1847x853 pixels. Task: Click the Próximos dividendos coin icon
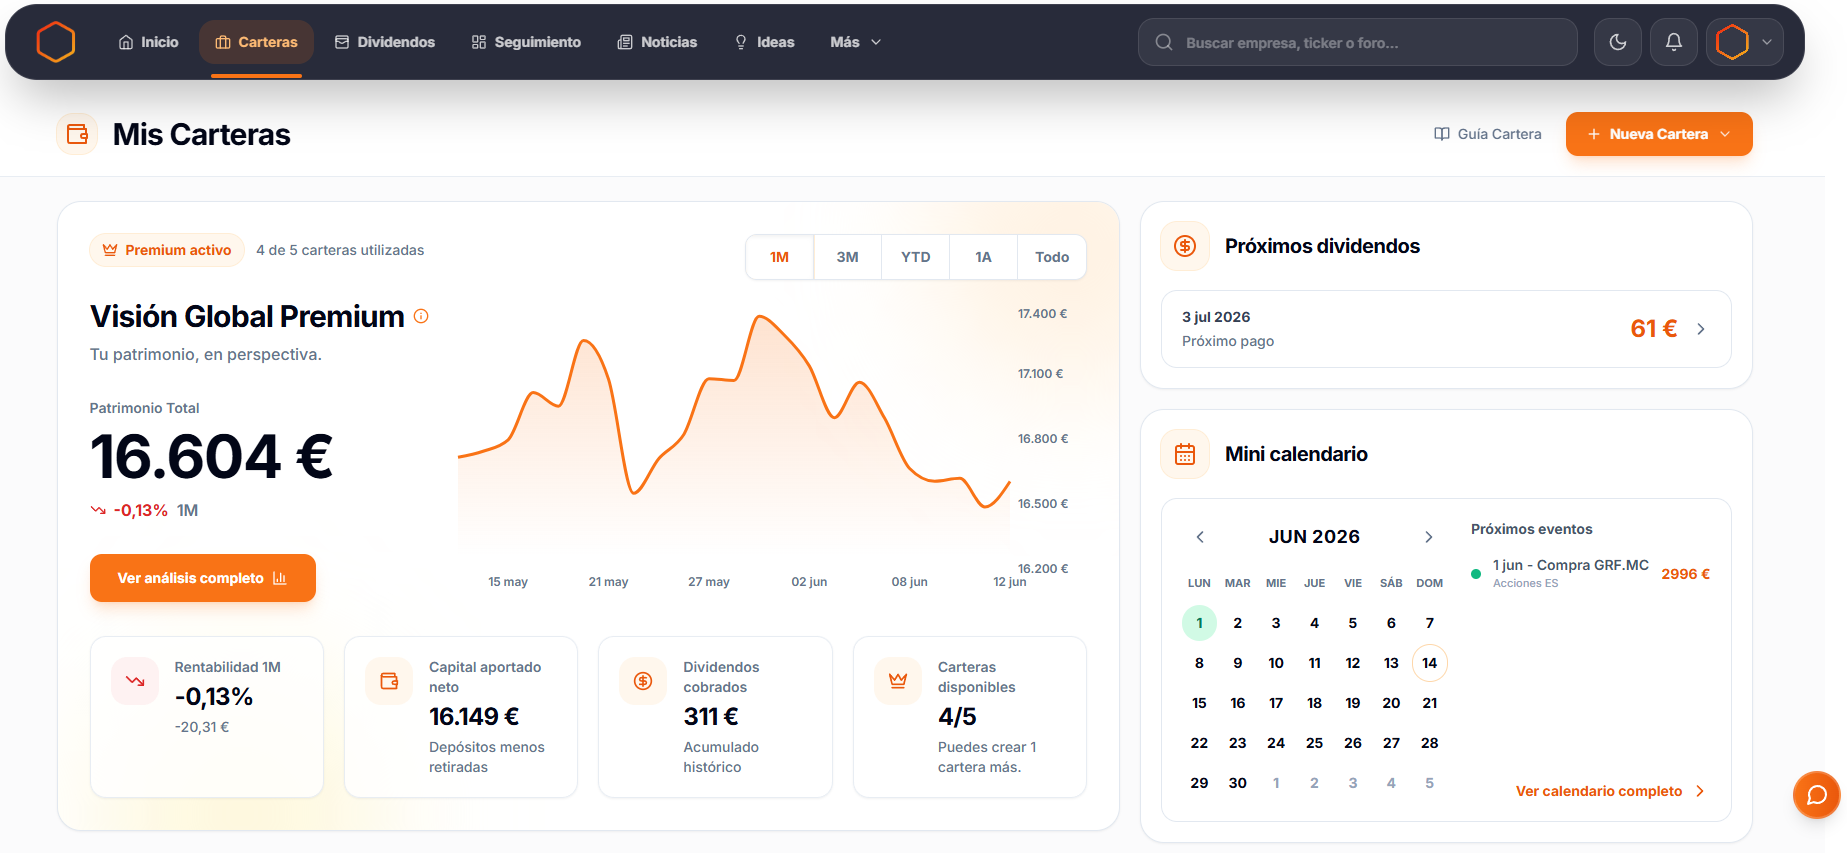(x=1185, y=246)
